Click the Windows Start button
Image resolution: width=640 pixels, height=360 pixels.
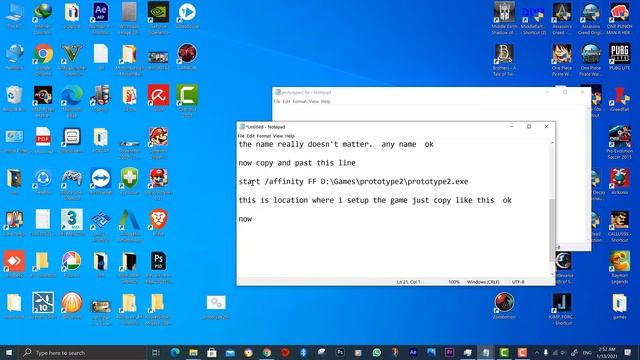[9, 352]
